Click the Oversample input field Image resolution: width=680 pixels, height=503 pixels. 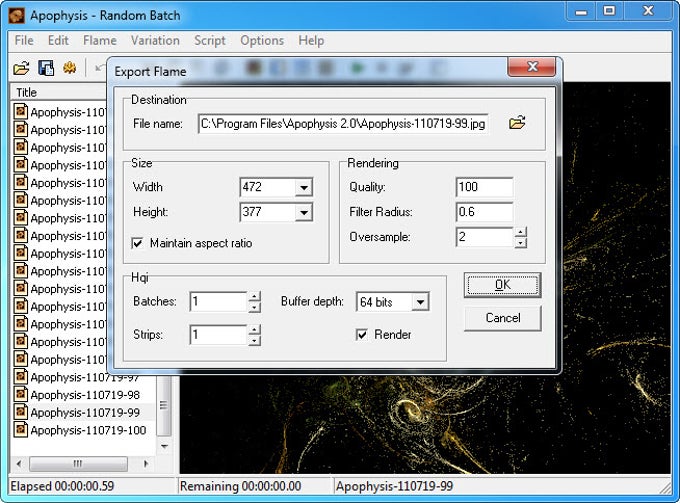(485, 237)
